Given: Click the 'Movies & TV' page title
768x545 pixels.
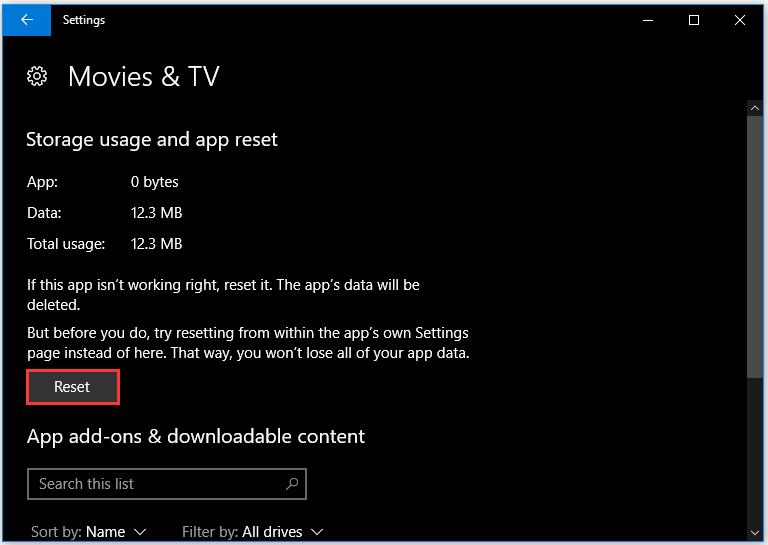Looking at the screenshot, I should [x=144, y=76].
